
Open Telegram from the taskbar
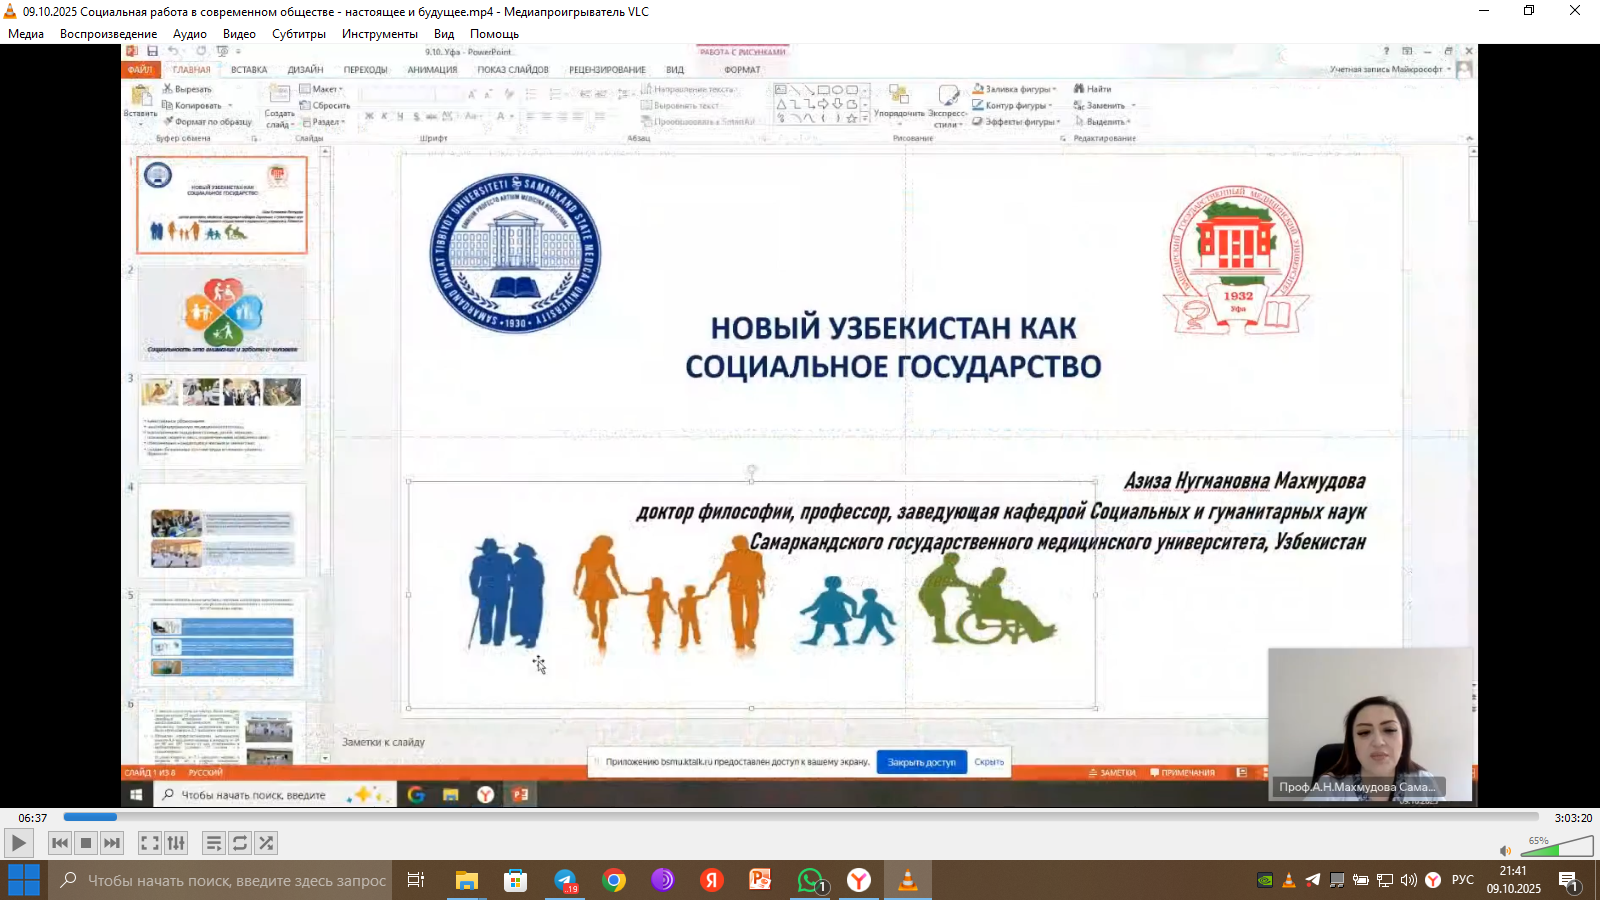565,880
